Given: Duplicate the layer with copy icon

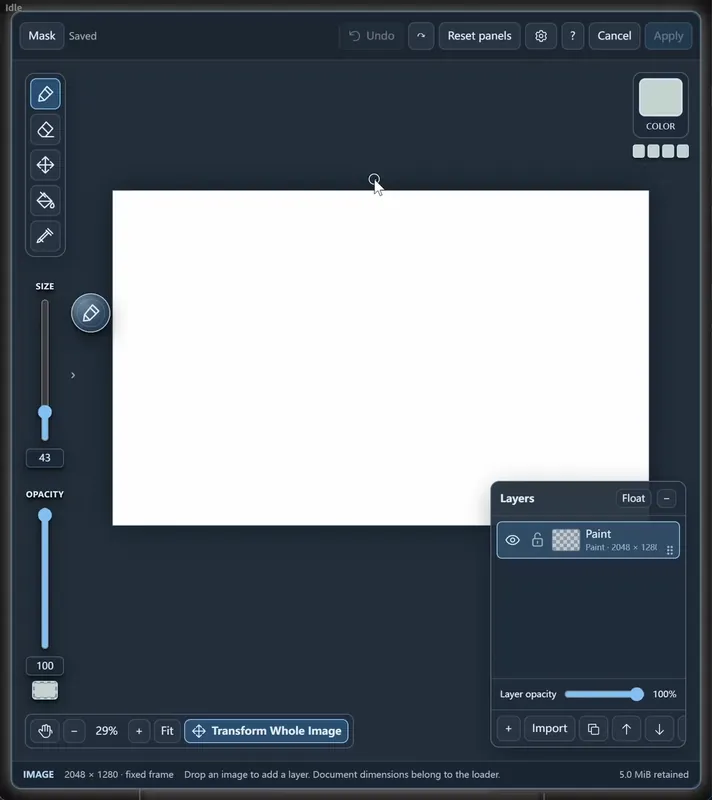Looking at the screenshot, I should click(x=593, y=728).
